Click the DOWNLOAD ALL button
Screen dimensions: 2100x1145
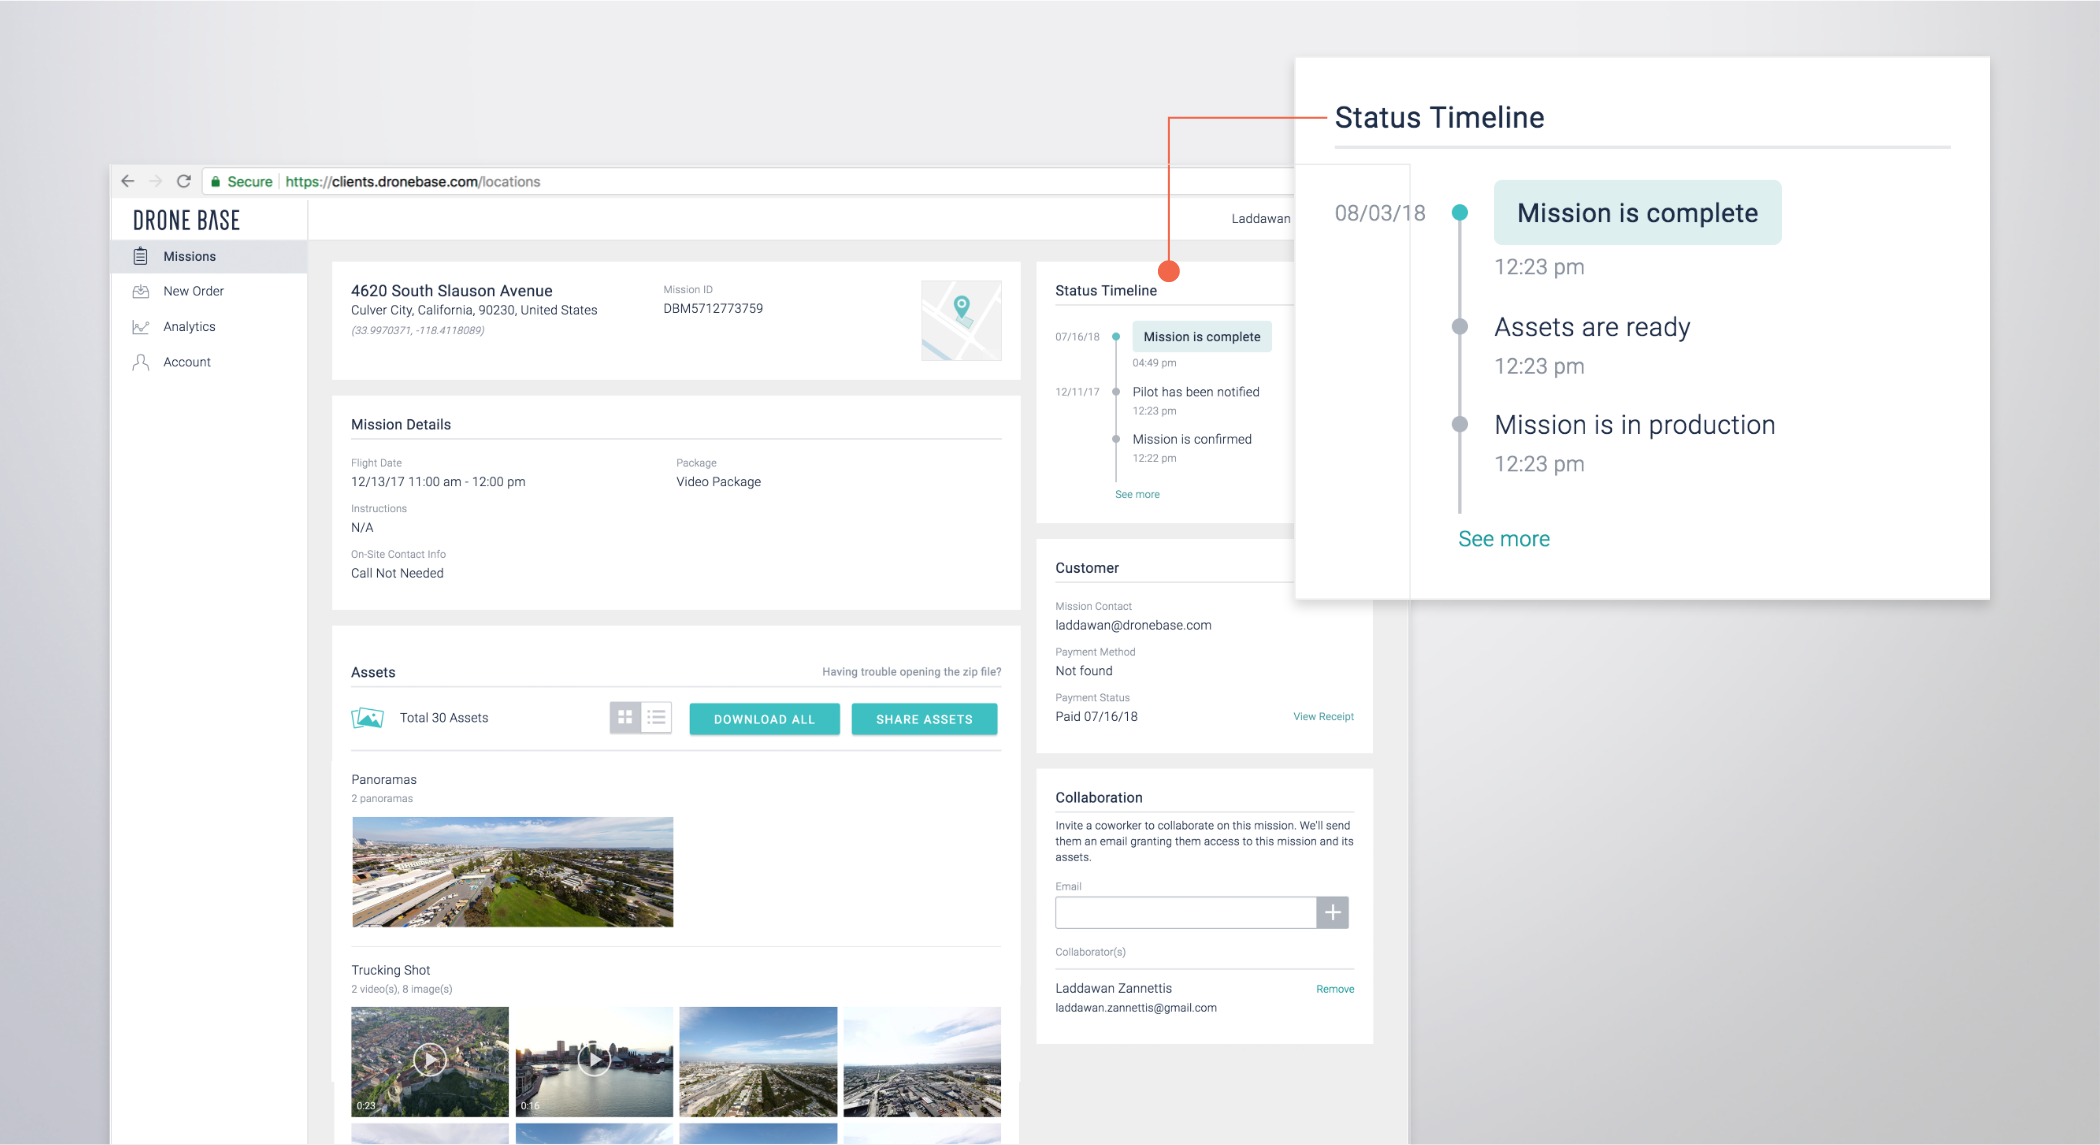764,719
